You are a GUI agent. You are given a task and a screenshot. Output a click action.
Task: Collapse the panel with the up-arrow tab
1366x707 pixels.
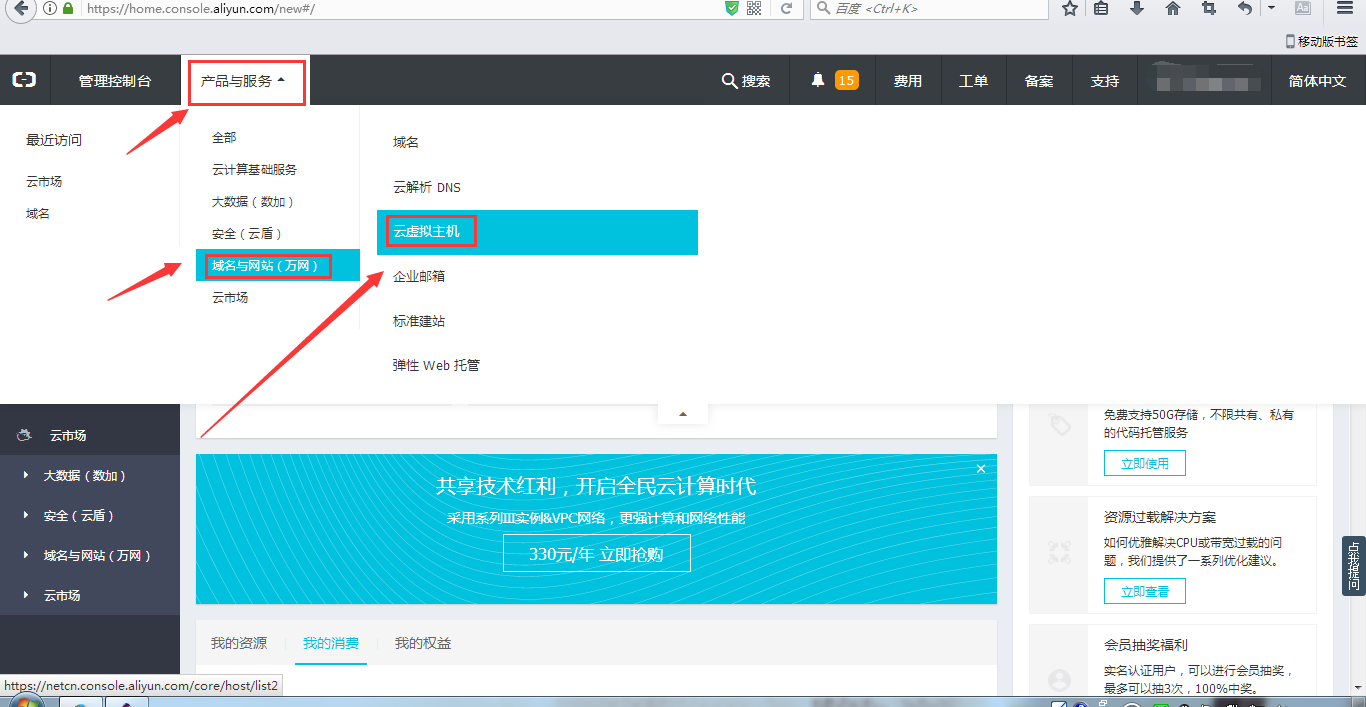click(683, 413)
